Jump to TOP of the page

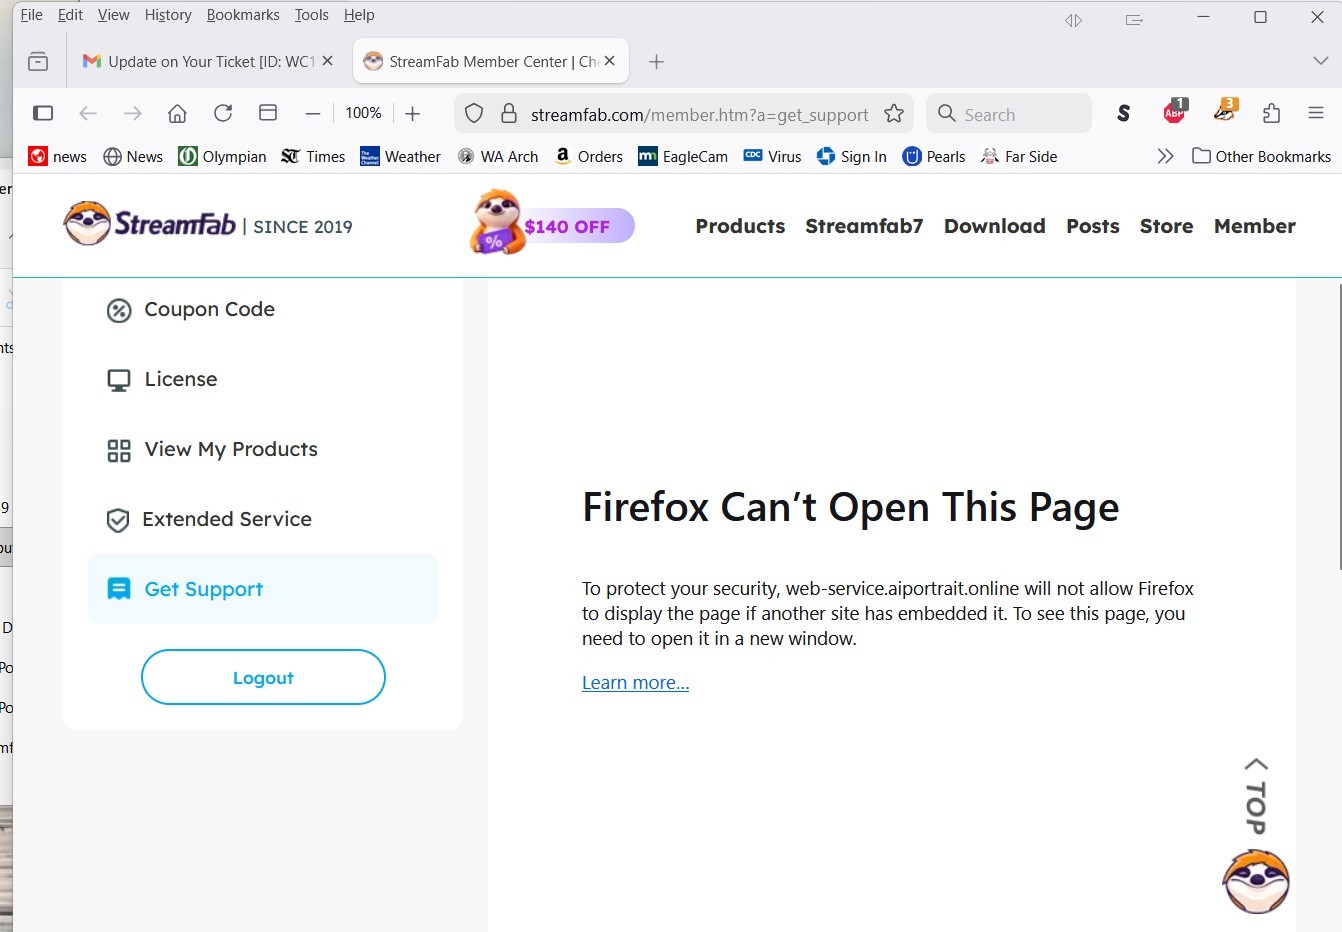click(x=1256, y=796)
